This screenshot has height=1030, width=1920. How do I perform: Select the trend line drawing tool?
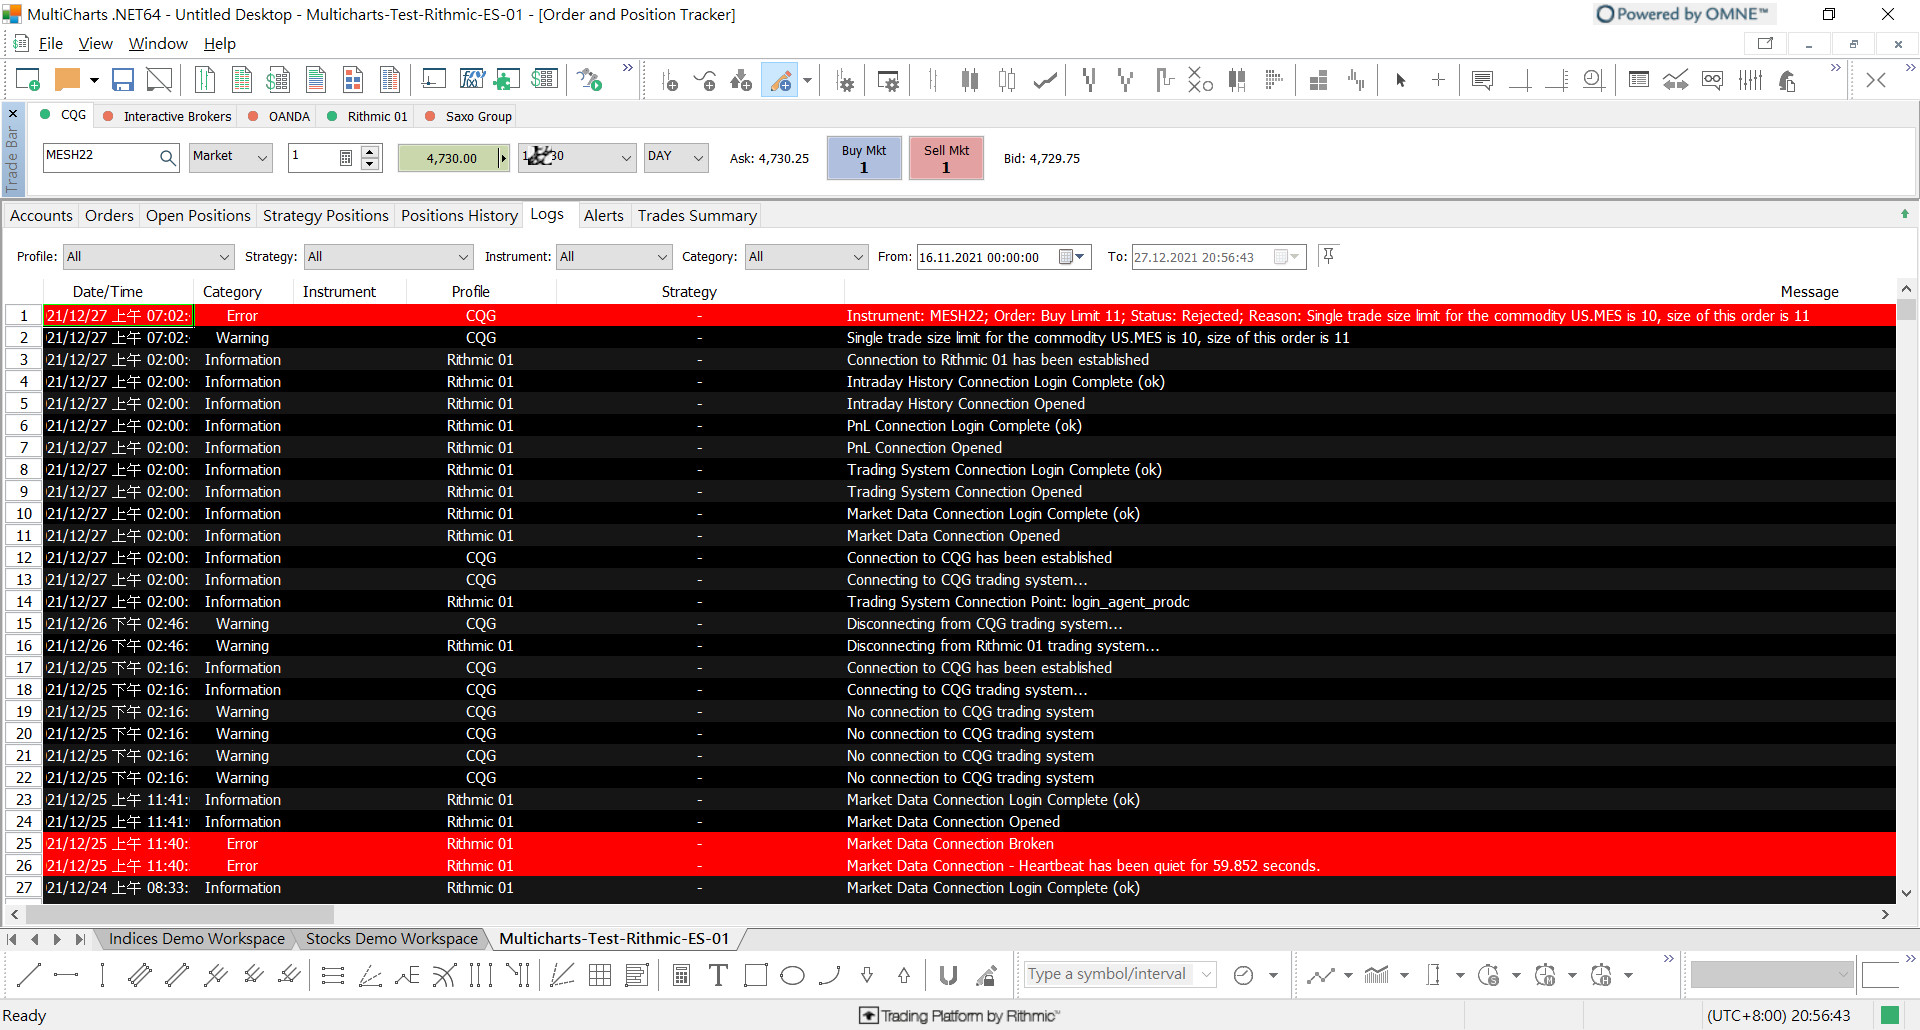(29, 975)
